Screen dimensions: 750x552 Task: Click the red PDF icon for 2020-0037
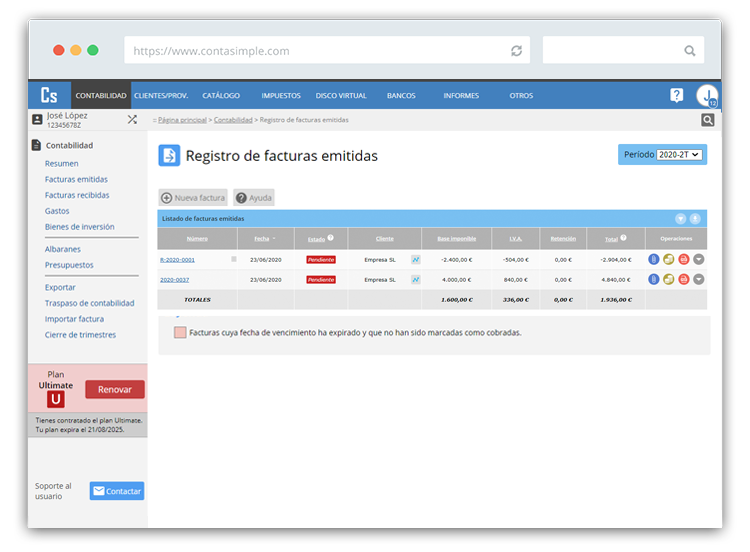point(684,279)
